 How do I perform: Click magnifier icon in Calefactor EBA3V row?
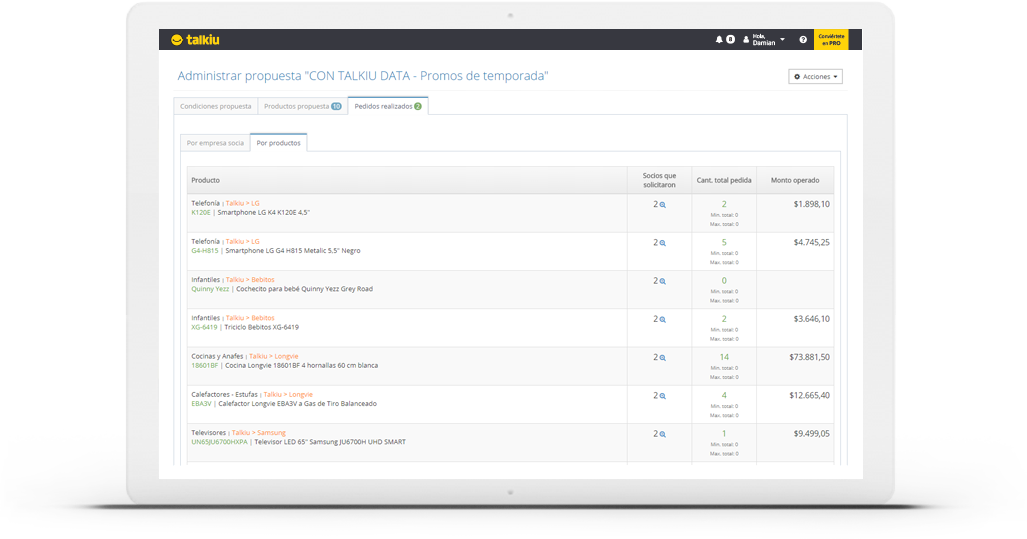click(662, 396)
